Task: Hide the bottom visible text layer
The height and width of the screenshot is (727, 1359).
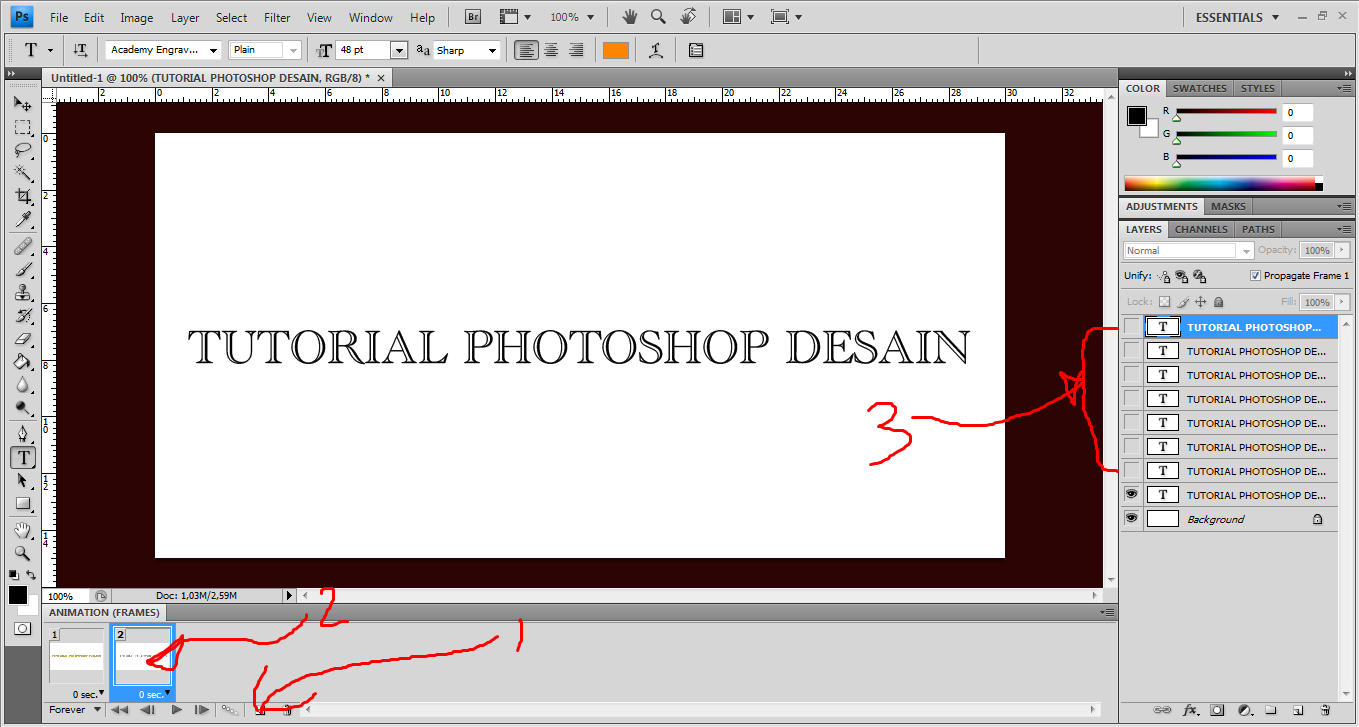Action: [x=1131, y=495]
